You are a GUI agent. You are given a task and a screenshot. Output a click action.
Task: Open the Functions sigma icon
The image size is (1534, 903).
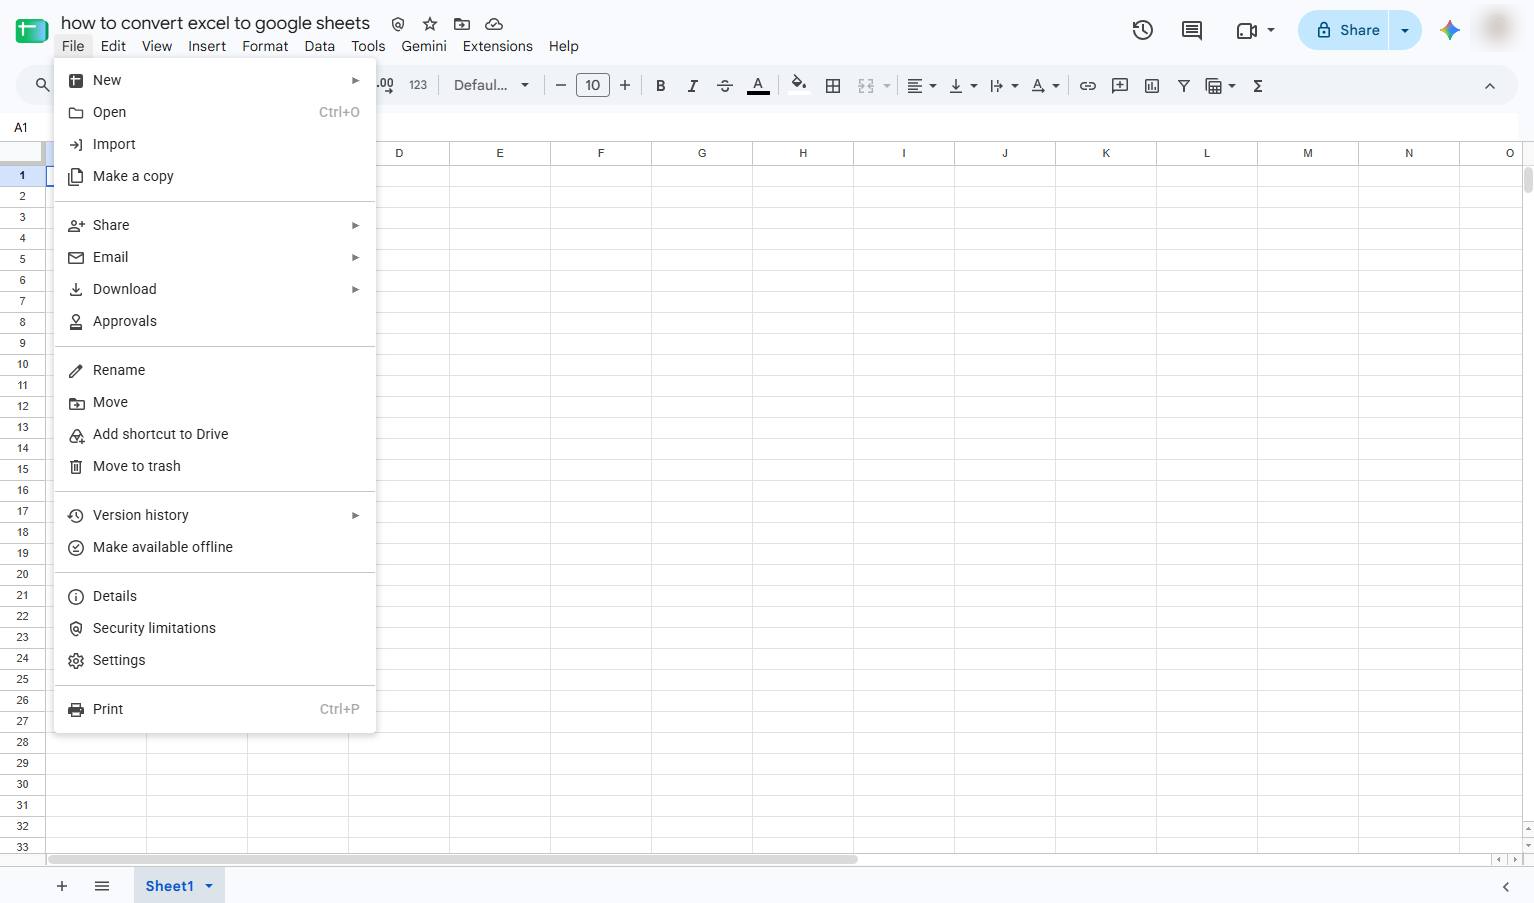point(1258,86)
